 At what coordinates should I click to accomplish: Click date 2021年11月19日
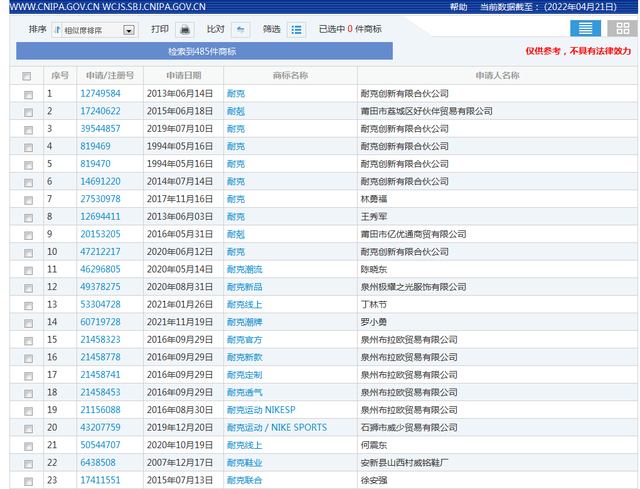[x=180, y=322]
